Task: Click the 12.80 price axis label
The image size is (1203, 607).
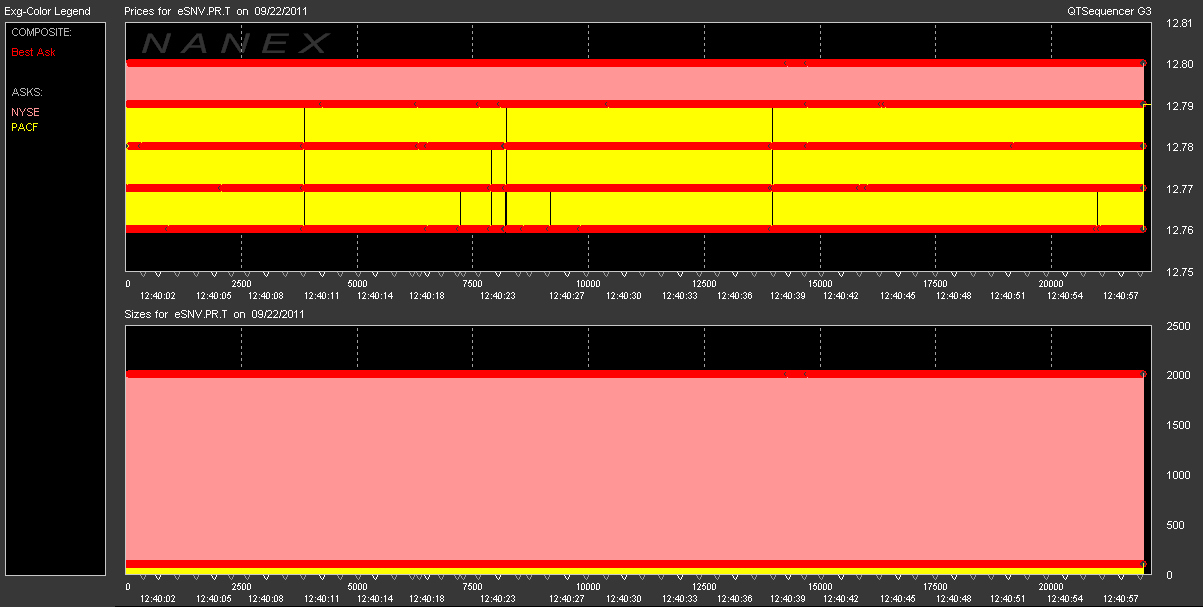Action: 1180,64
